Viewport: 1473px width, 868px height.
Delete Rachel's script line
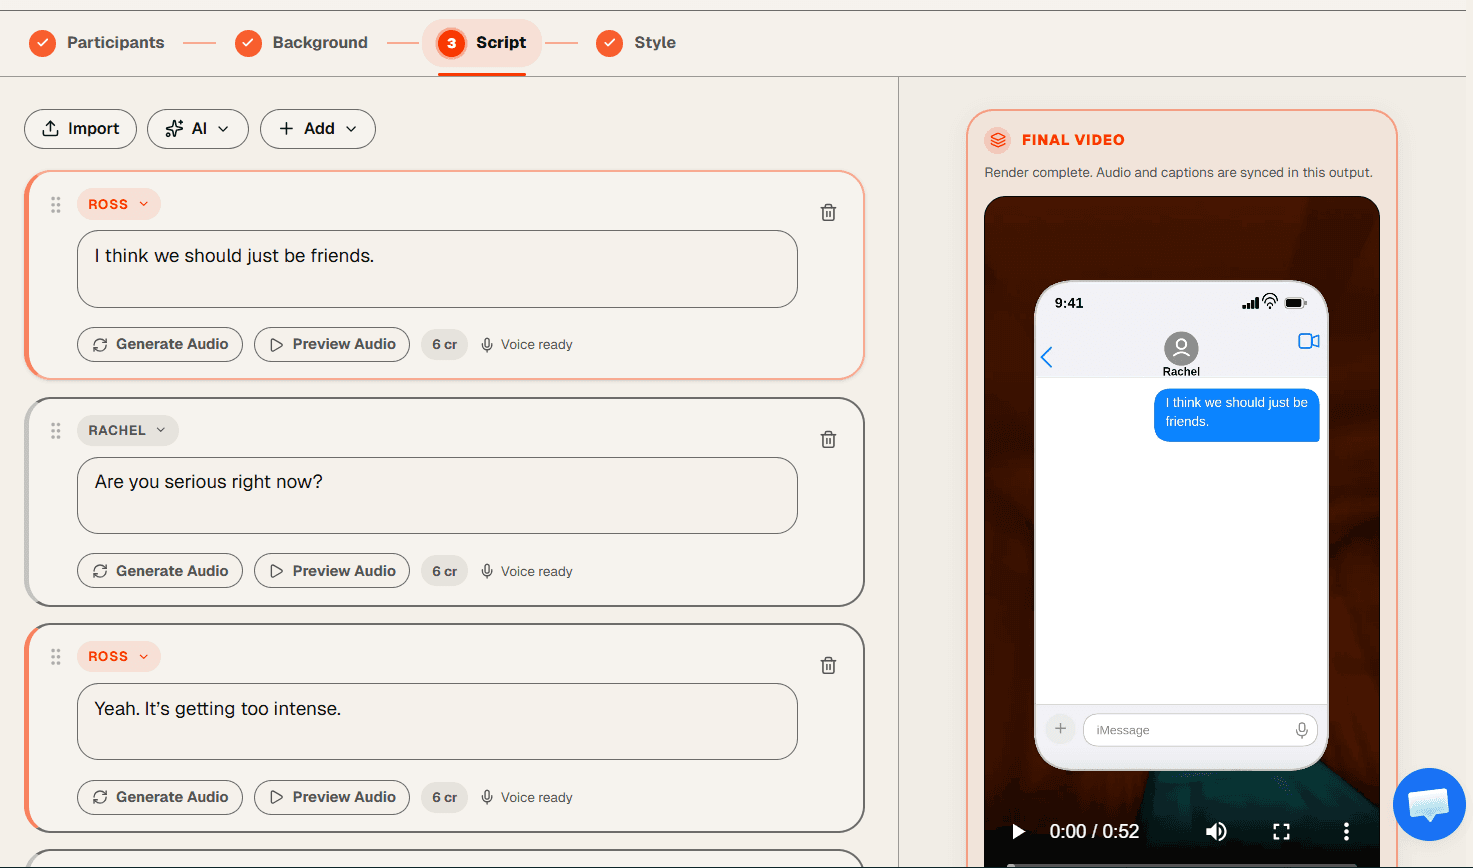(828, 438)
